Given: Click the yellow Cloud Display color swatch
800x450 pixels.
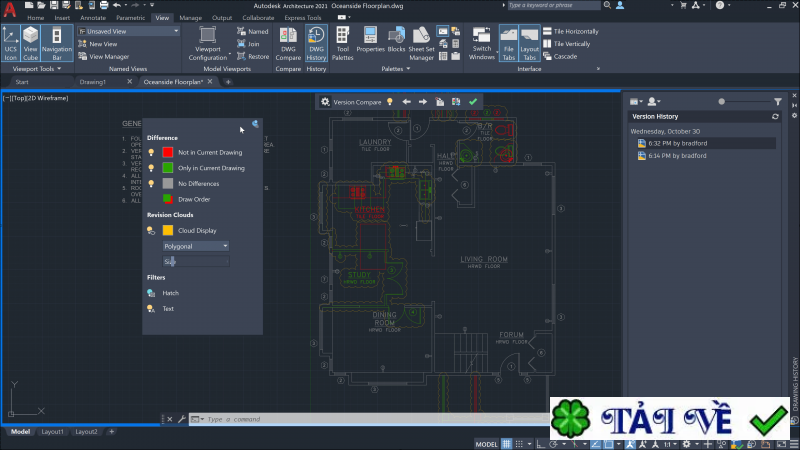Looking at the screenshot, I should tap(168, 230).
